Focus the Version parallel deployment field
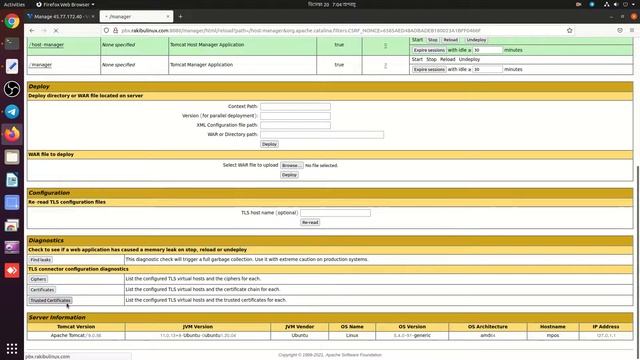This screenshot has width=640, height=360. pos(296,116)
